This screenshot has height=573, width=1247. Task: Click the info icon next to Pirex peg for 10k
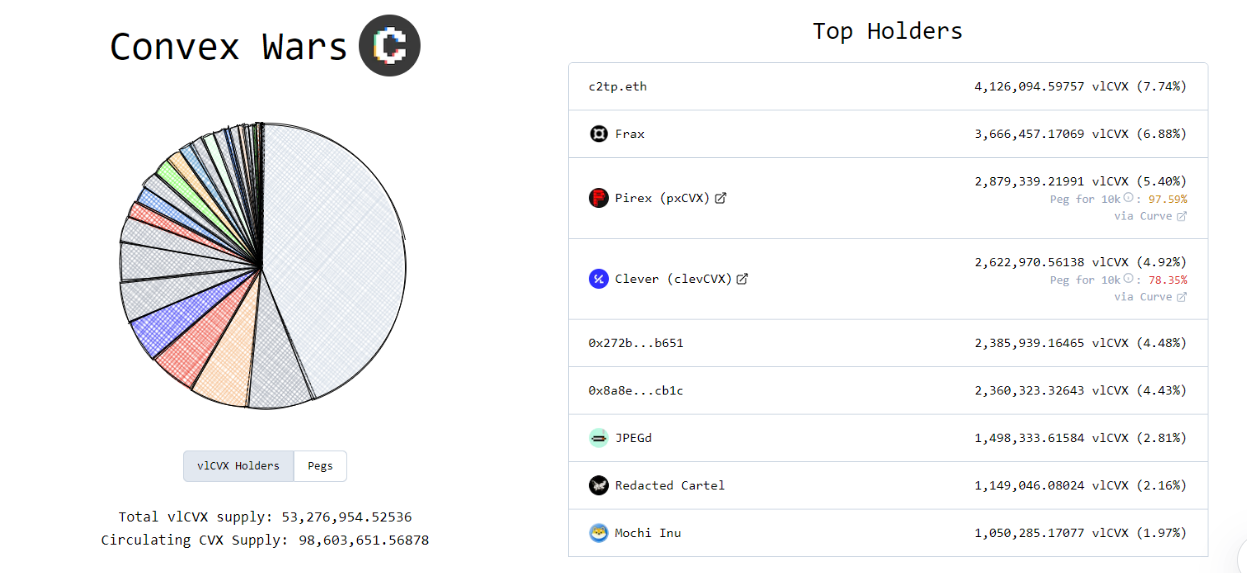[x=1128, y=199]
